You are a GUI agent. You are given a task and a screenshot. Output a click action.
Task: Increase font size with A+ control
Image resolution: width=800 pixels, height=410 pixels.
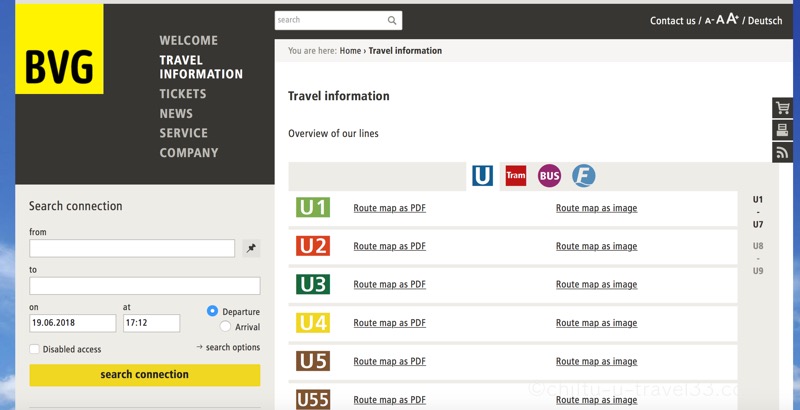733,19
